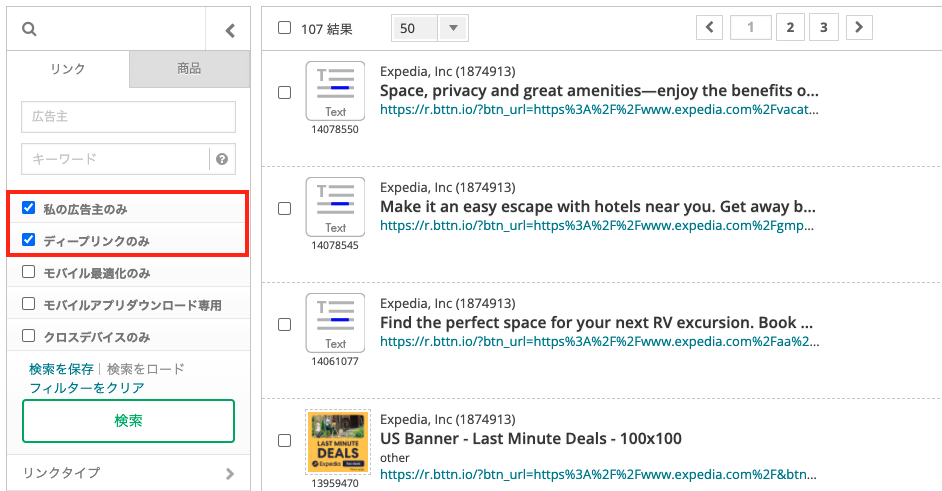Click Text icon for link 14078545

pyautogui.click(x=335, y=207)
